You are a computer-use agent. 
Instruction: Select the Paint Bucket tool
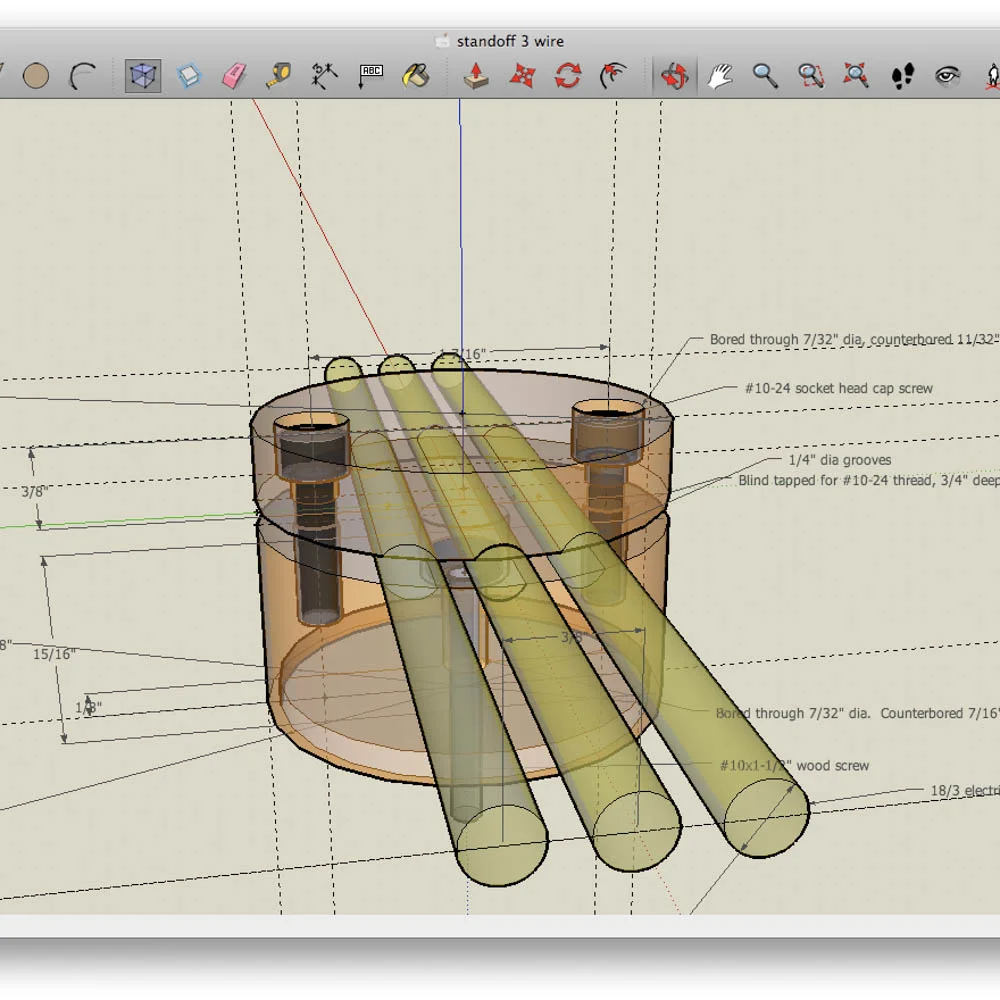click(x=416, y=77)
